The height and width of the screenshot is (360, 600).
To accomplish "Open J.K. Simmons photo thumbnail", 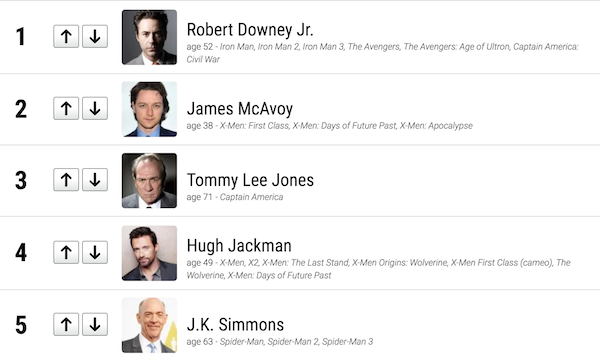I will pos(149,325).
